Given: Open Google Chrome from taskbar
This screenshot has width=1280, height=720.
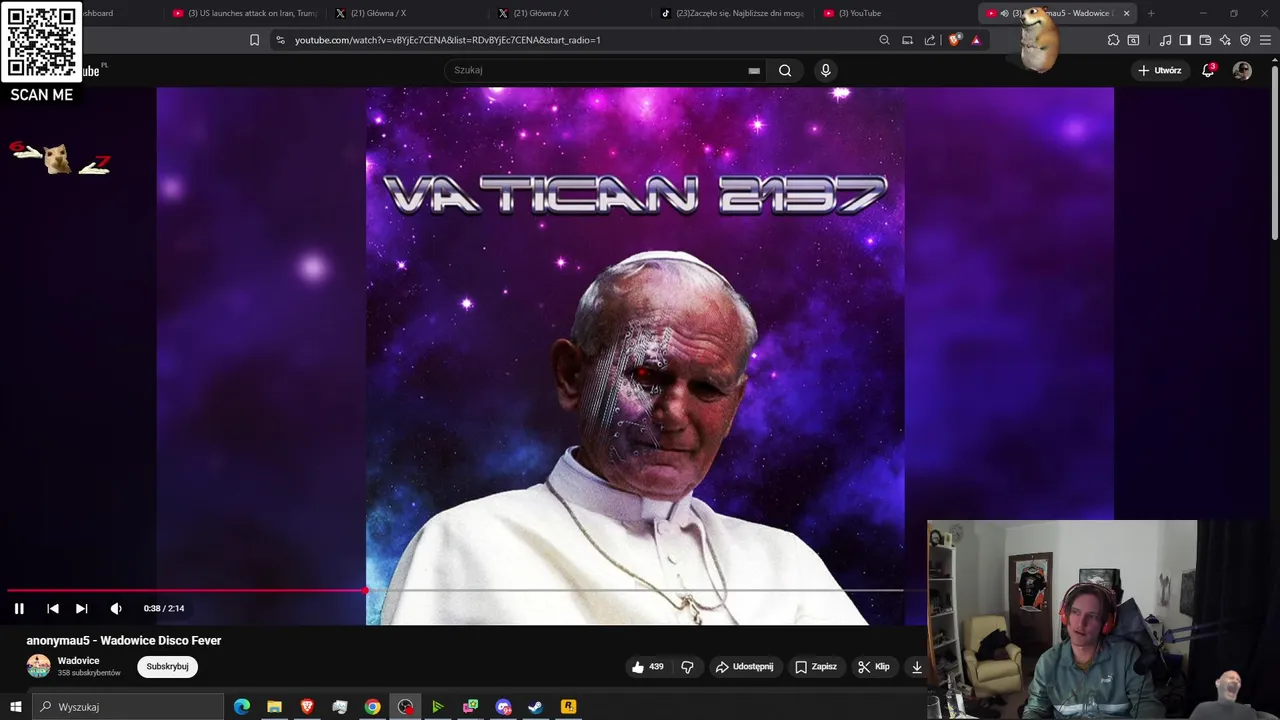Looking at the screenshot, I should tap(372, 707).
